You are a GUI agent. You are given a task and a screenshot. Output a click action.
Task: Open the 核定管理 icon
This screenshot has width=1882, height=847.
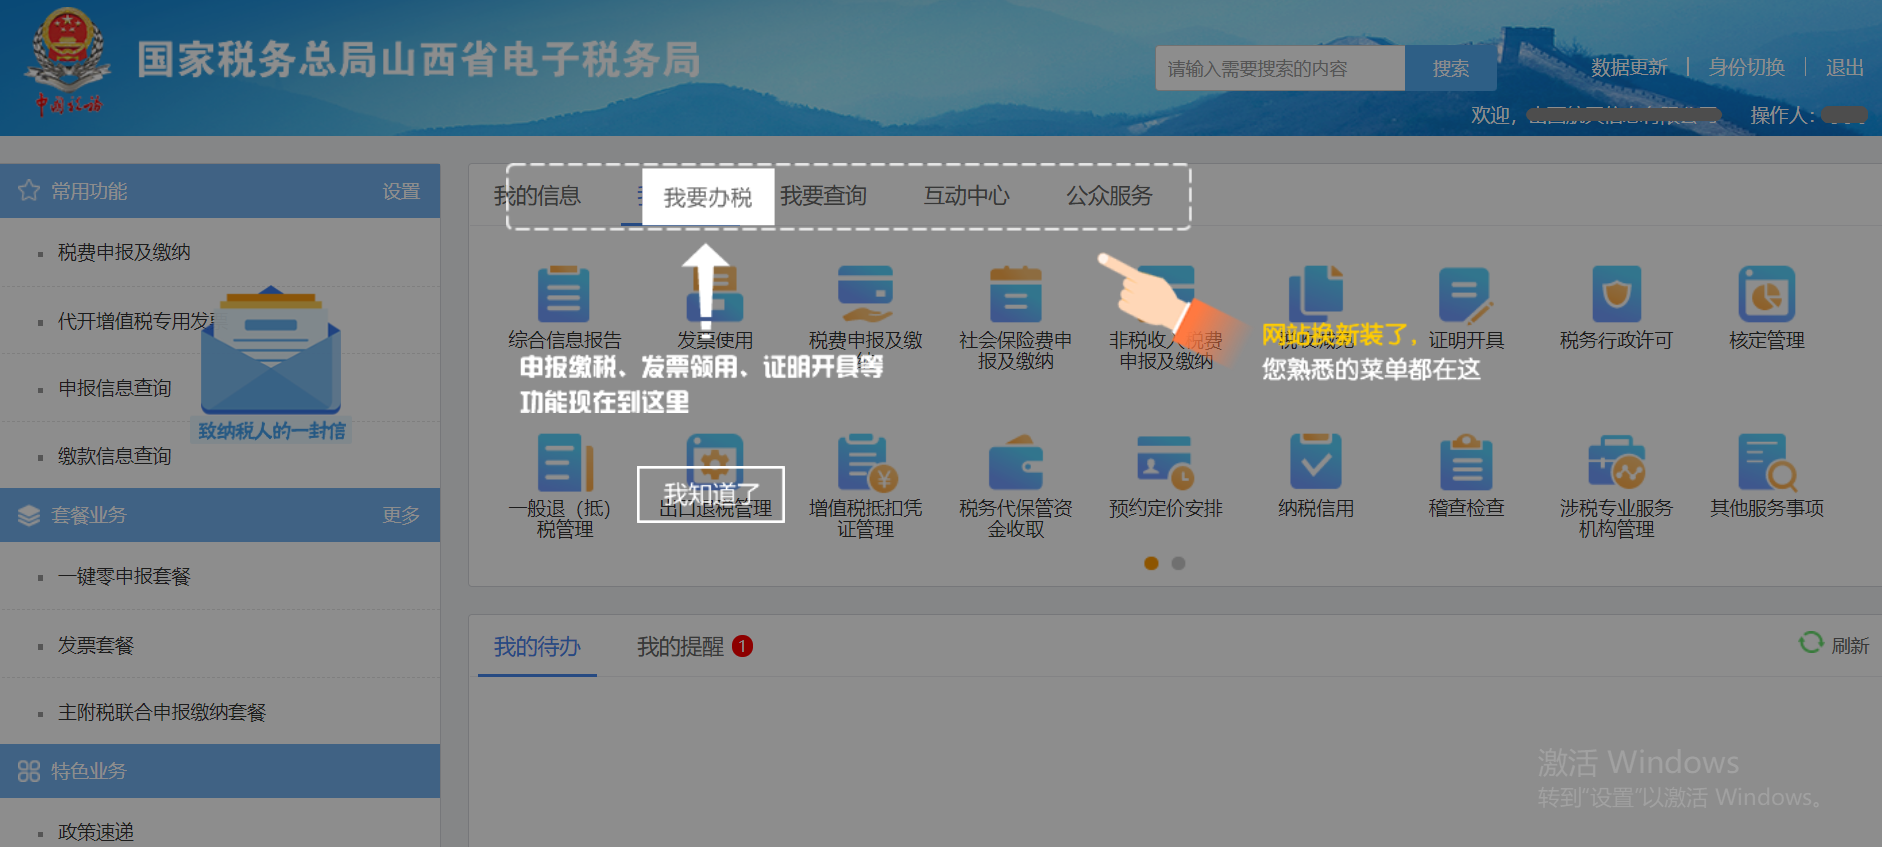click(x=1767, y=294)
